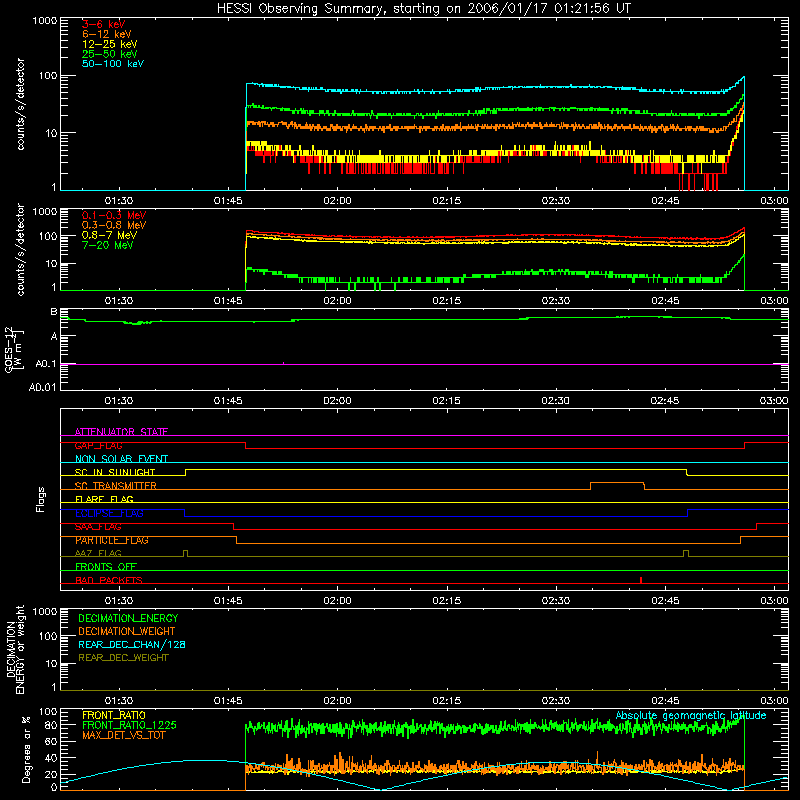Viewport: 800px width, 800px height.
Task: Click the 0.3-0.8 MeV legend entry
Action: click(114, 225)
